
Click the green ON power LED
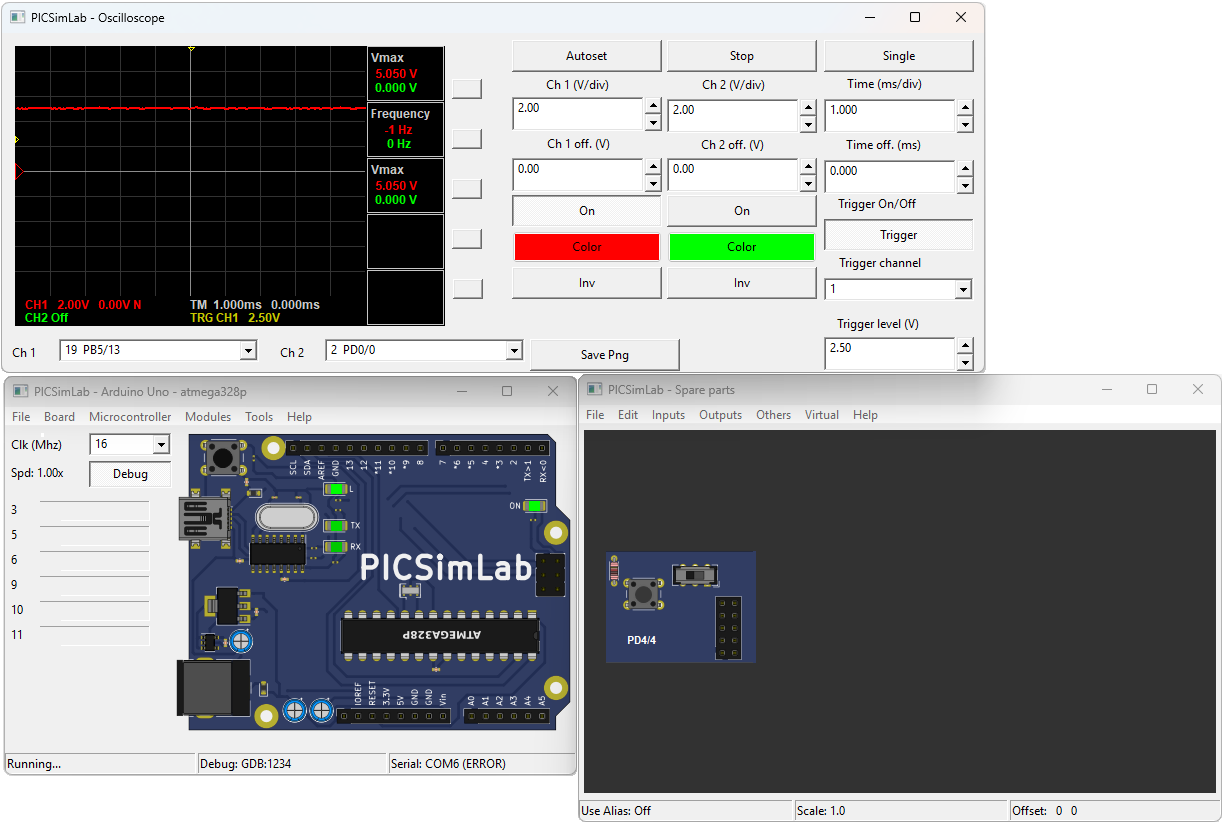(534, 506)
